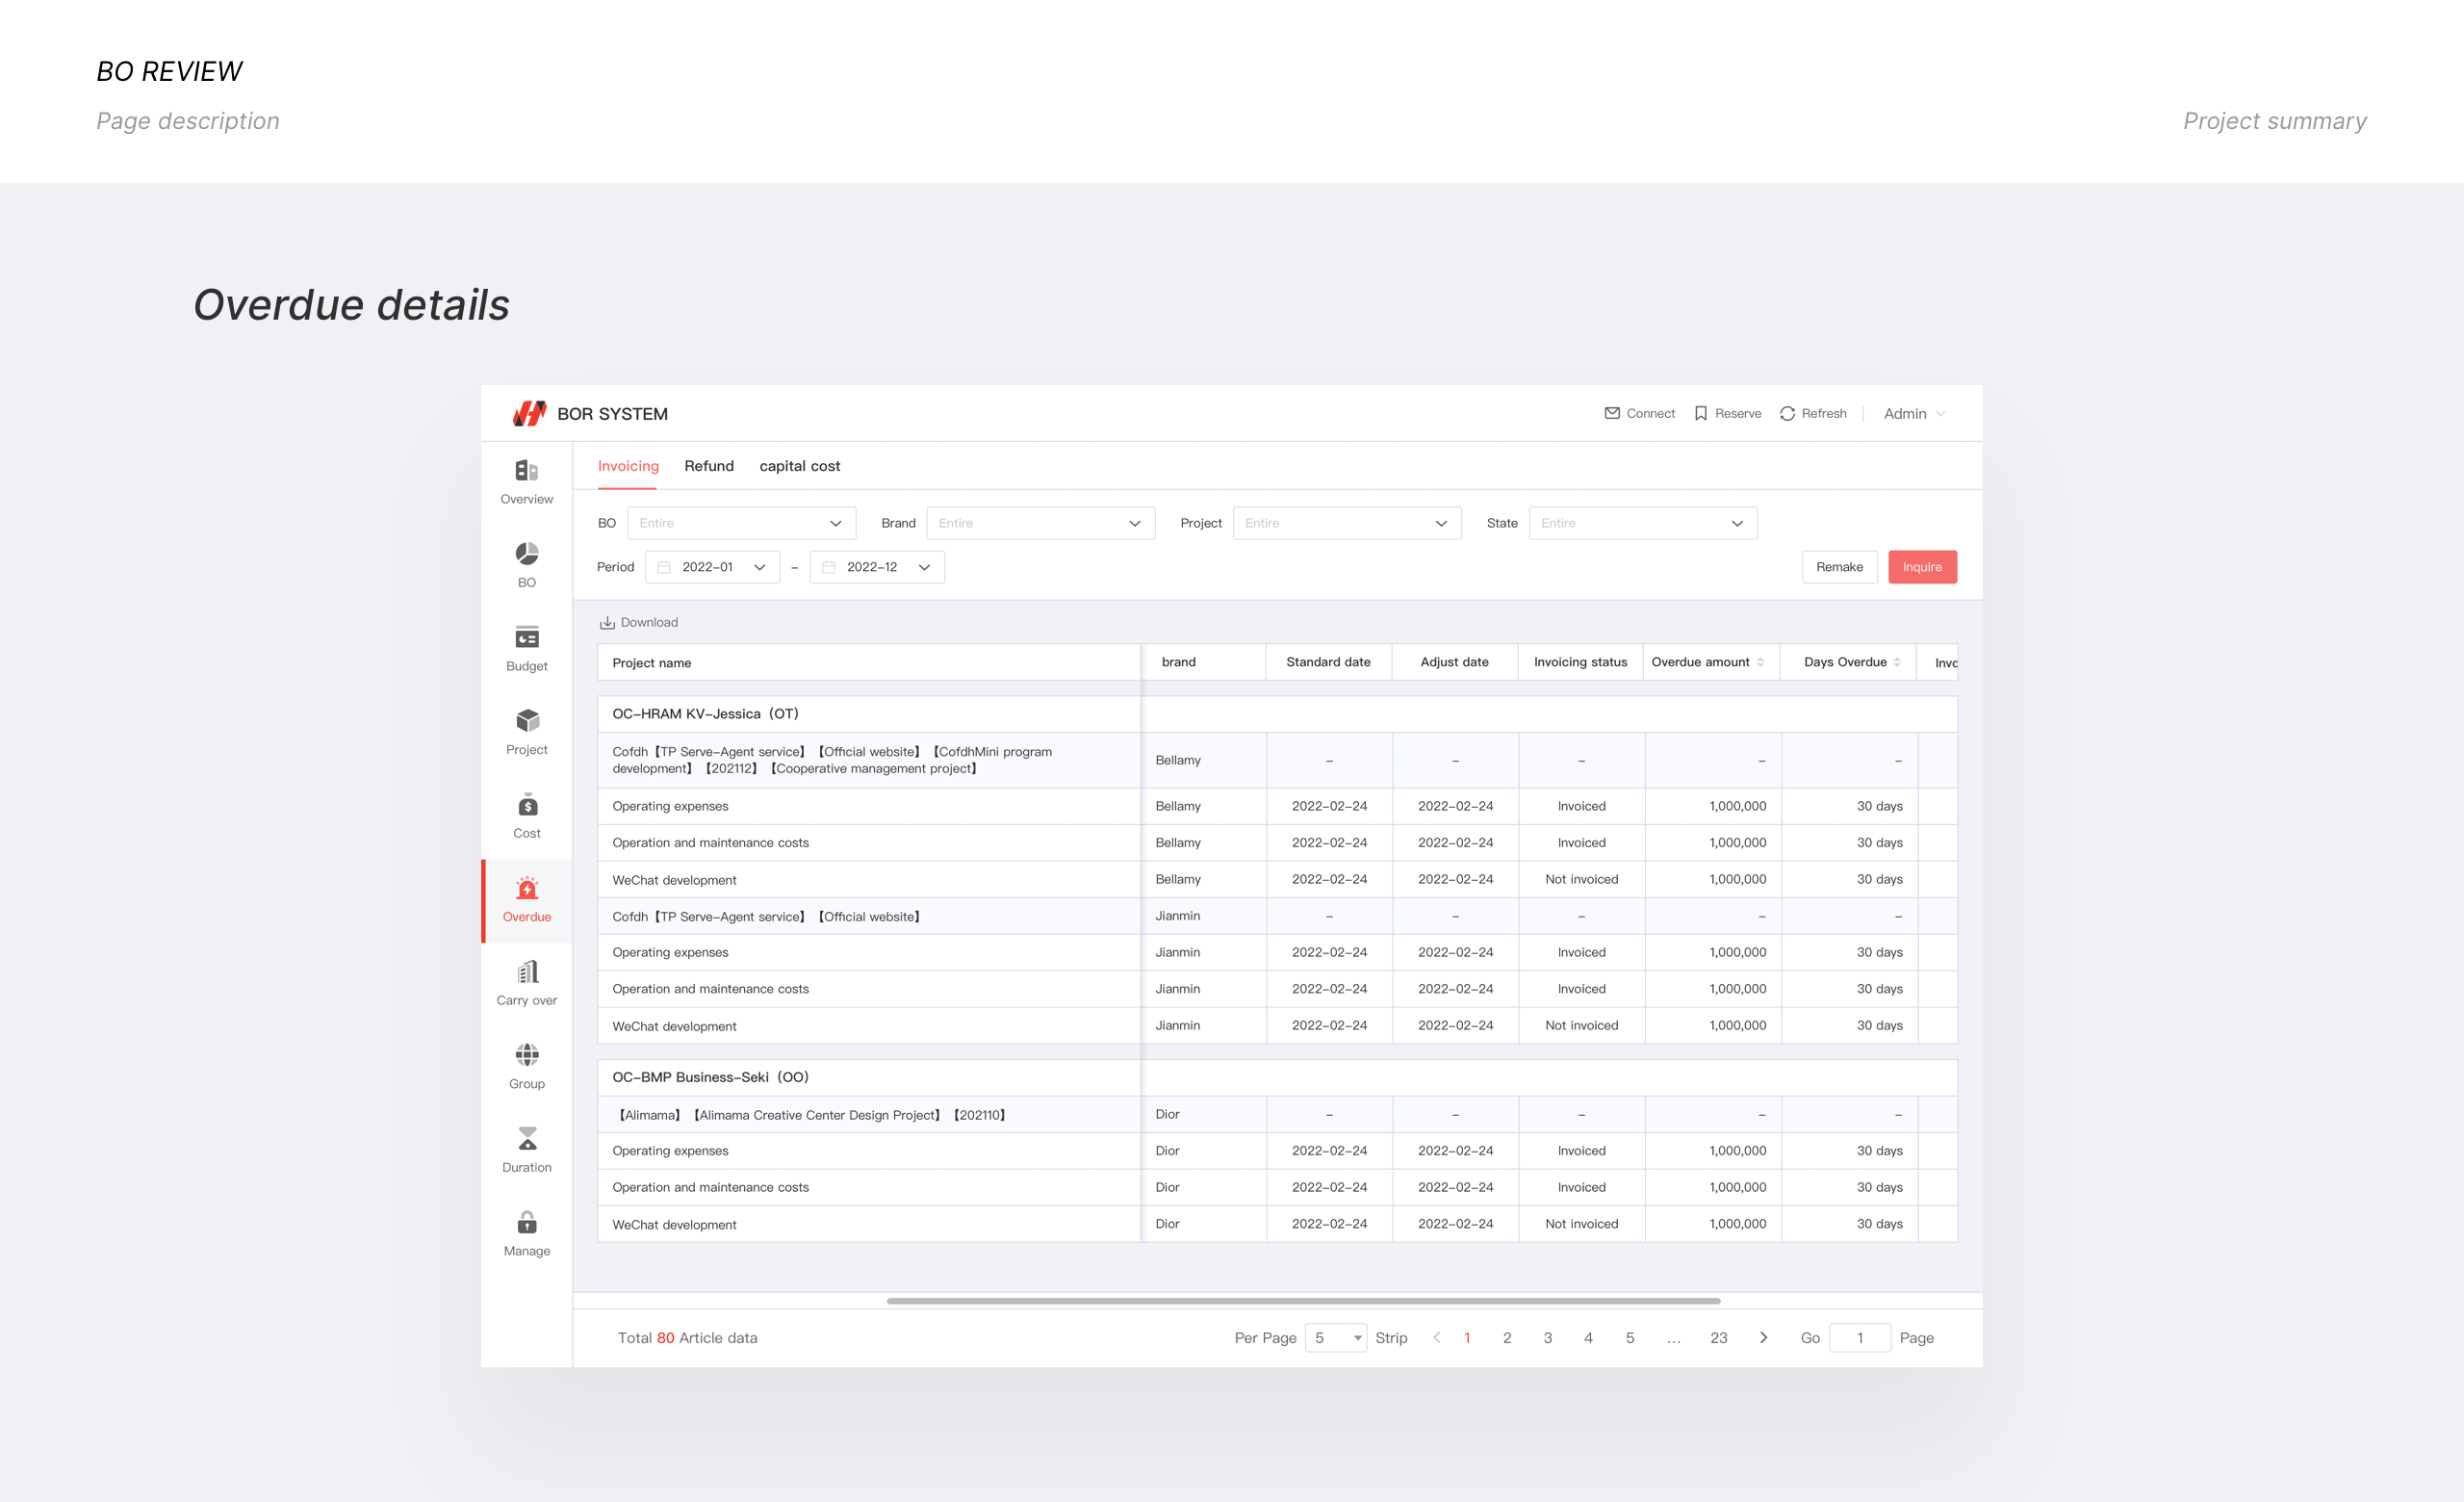Open the Duration hourglass icon
Viewport: 2464px width, 1502px height.
click(x=527, y=1139)
